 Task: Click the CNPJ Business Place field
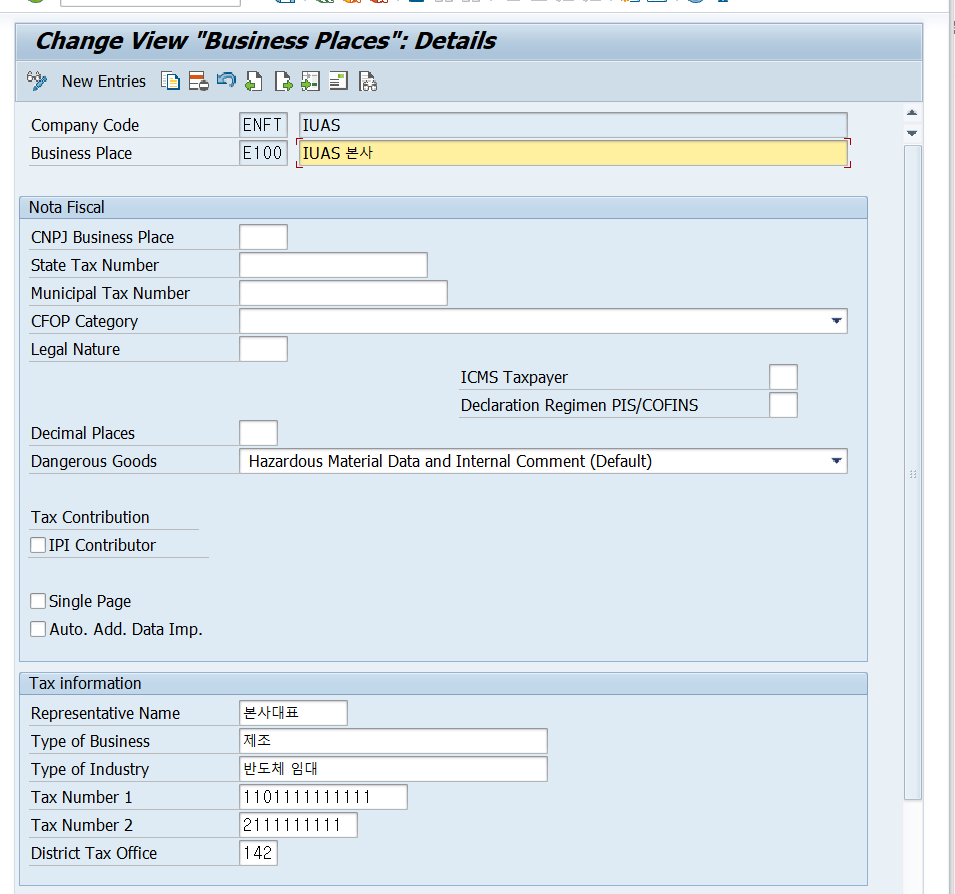[263, 237]
